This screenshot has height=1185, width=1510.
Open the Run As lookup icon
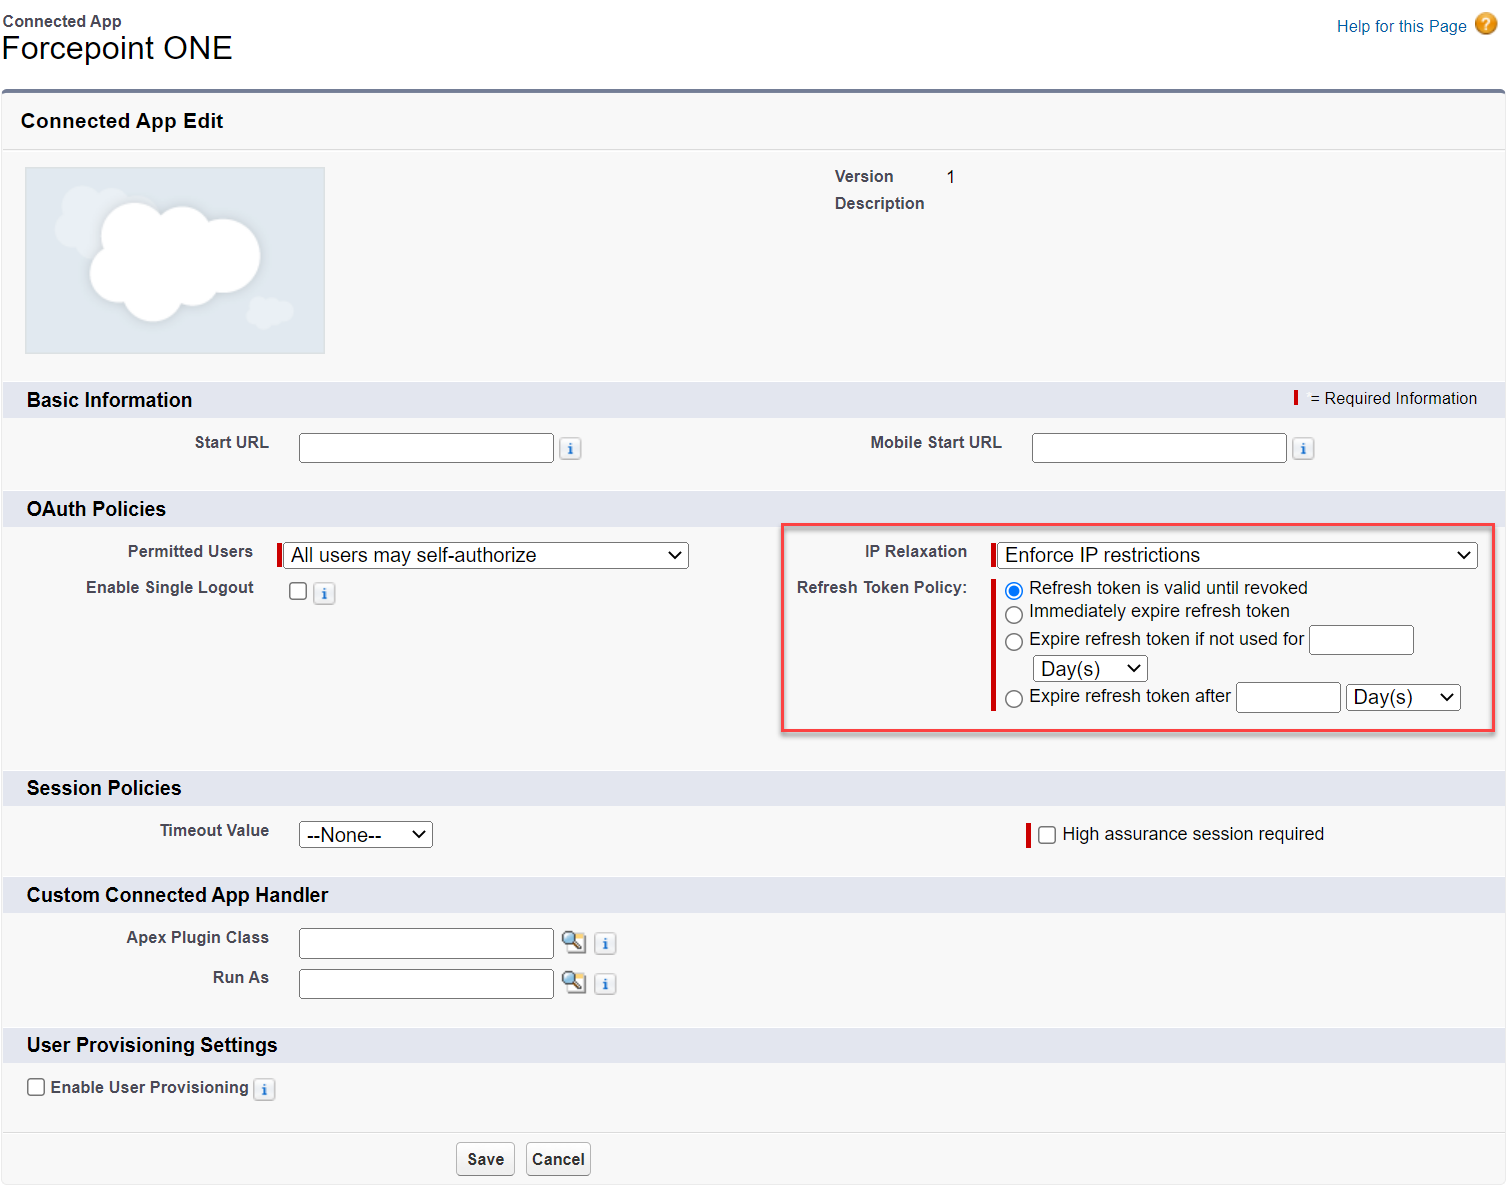(573, 983)
